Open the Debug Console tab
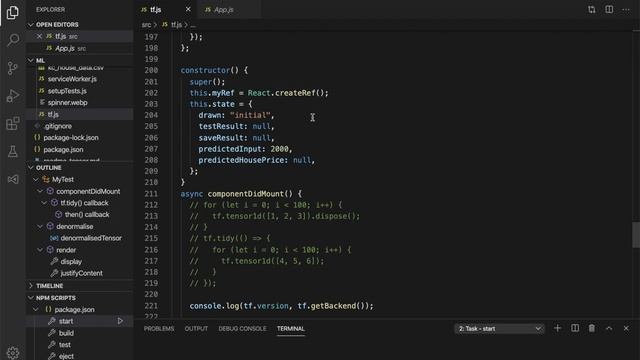The width and height of the screenshot is (640, 360). [242, 329]
